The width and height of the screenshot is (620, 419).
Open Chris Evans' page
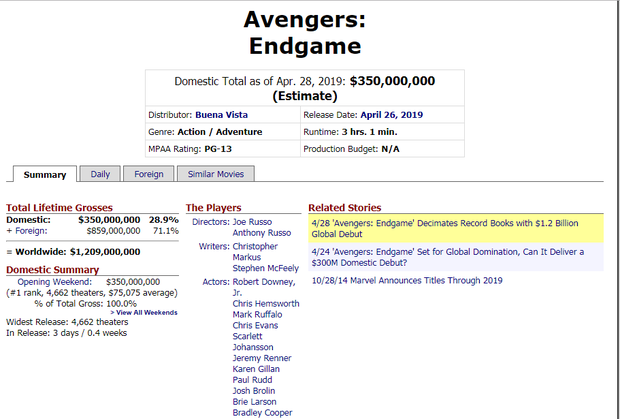pos(255,326)
